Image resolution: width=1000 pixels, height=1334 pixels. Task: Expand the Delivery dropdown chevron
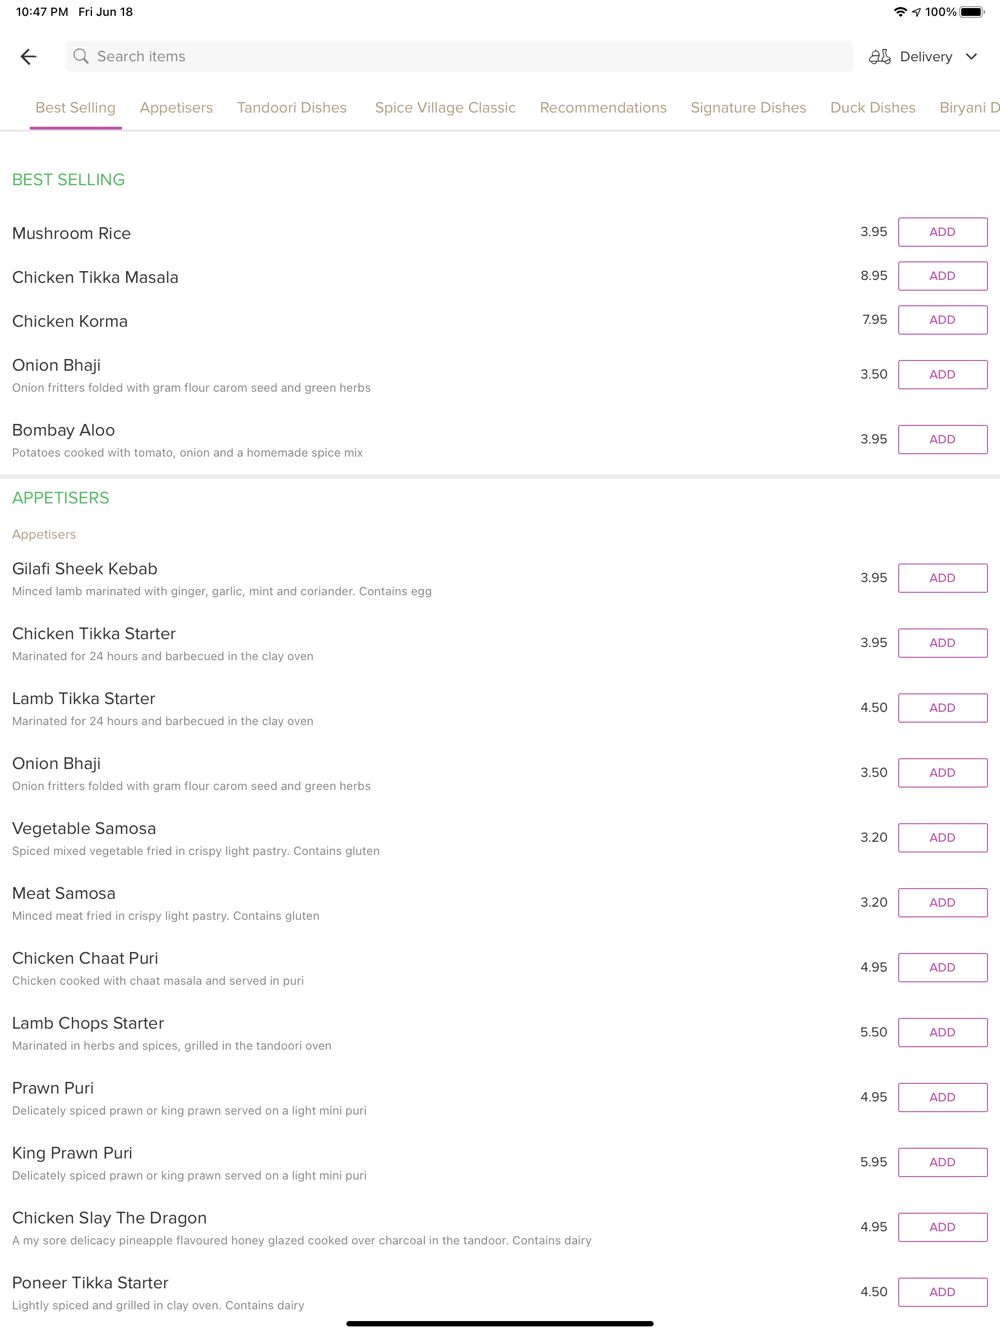(x=971, y=57)
